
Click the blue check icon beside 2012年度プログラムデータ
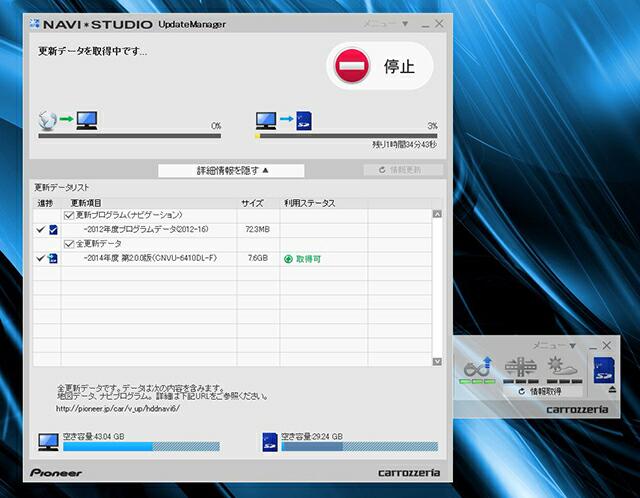[x=53, y=230]
